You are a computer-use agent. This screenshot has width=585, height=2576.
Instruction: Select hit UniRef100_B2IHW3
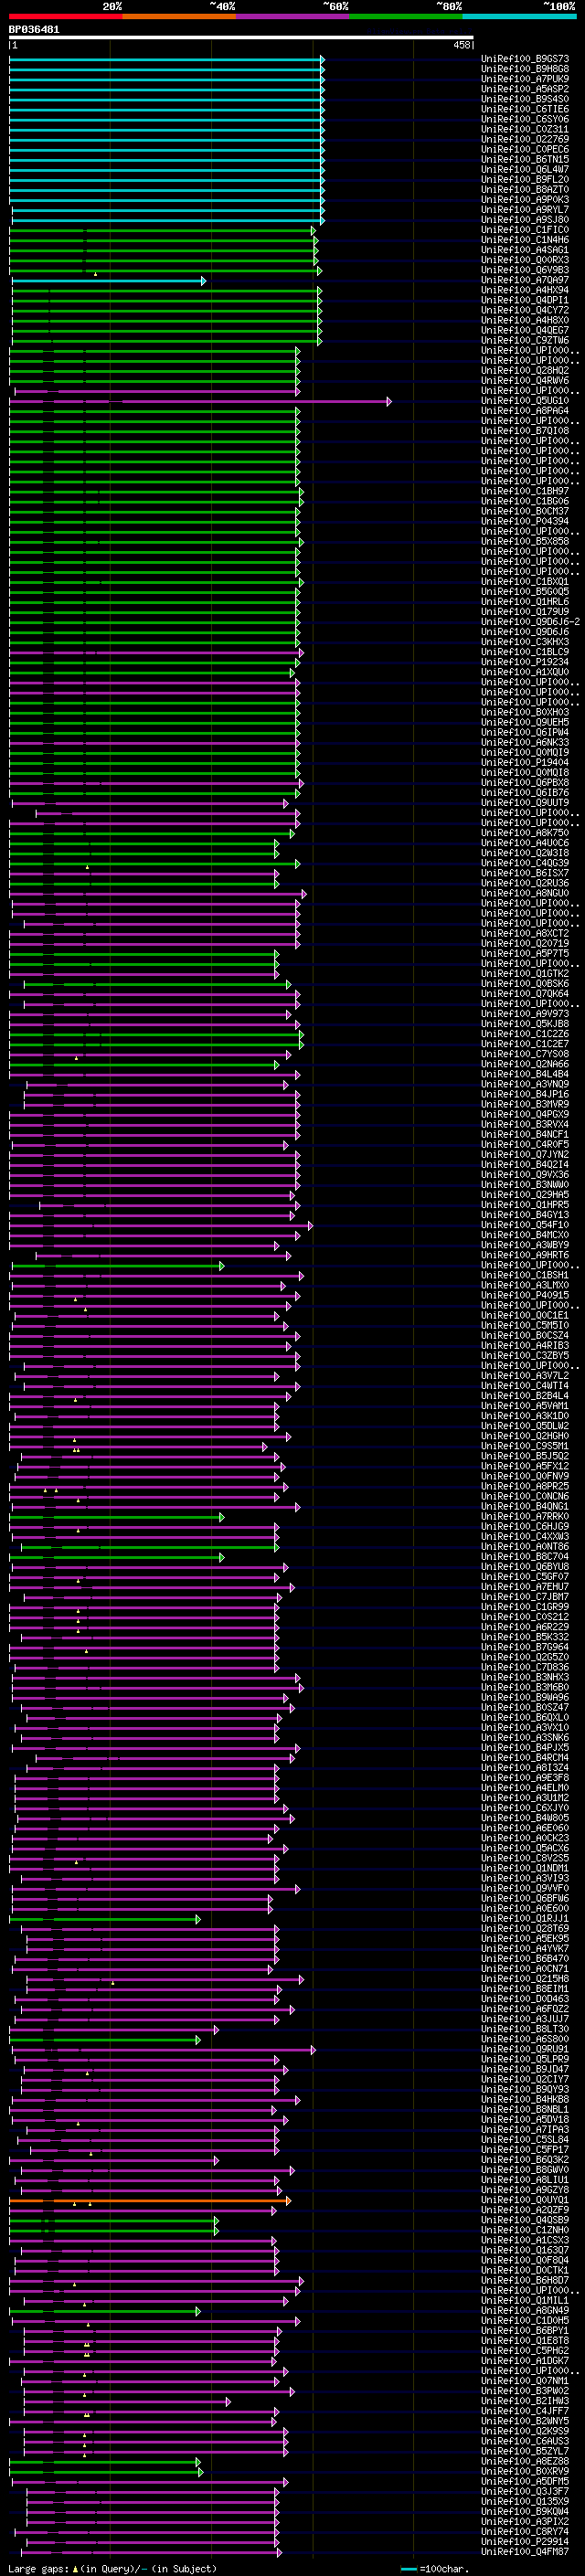pyautogui.click(x=524, y=2400)
